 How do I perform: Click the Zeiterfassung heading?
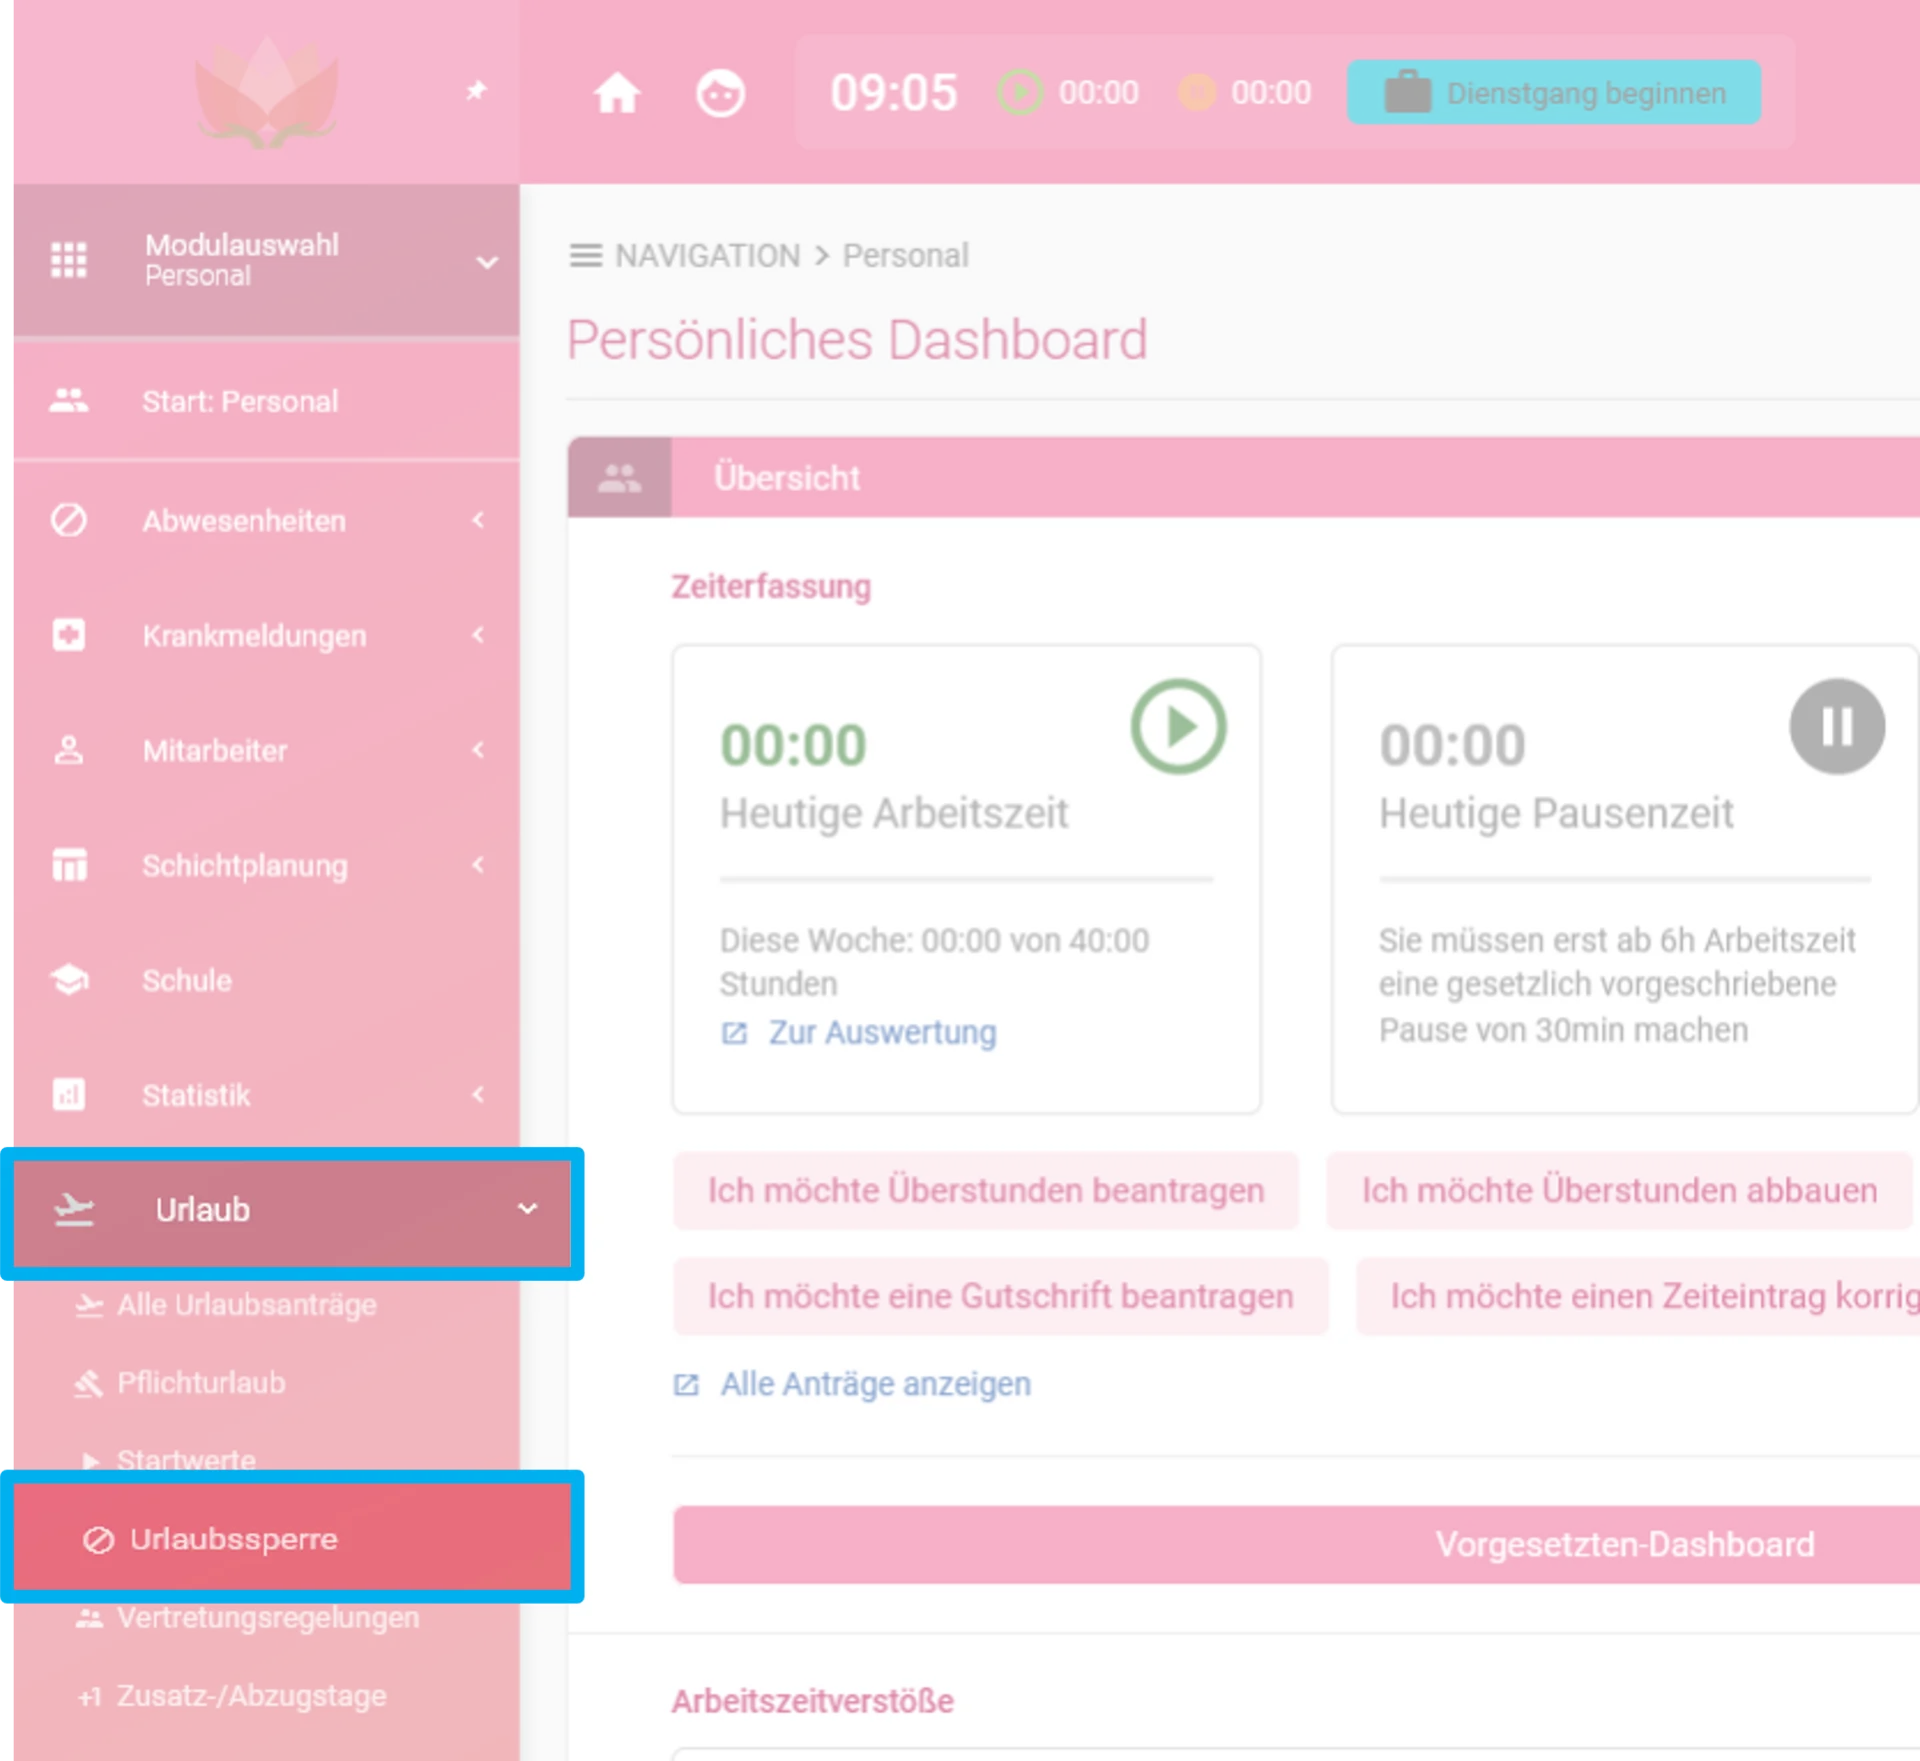(771, 586)
